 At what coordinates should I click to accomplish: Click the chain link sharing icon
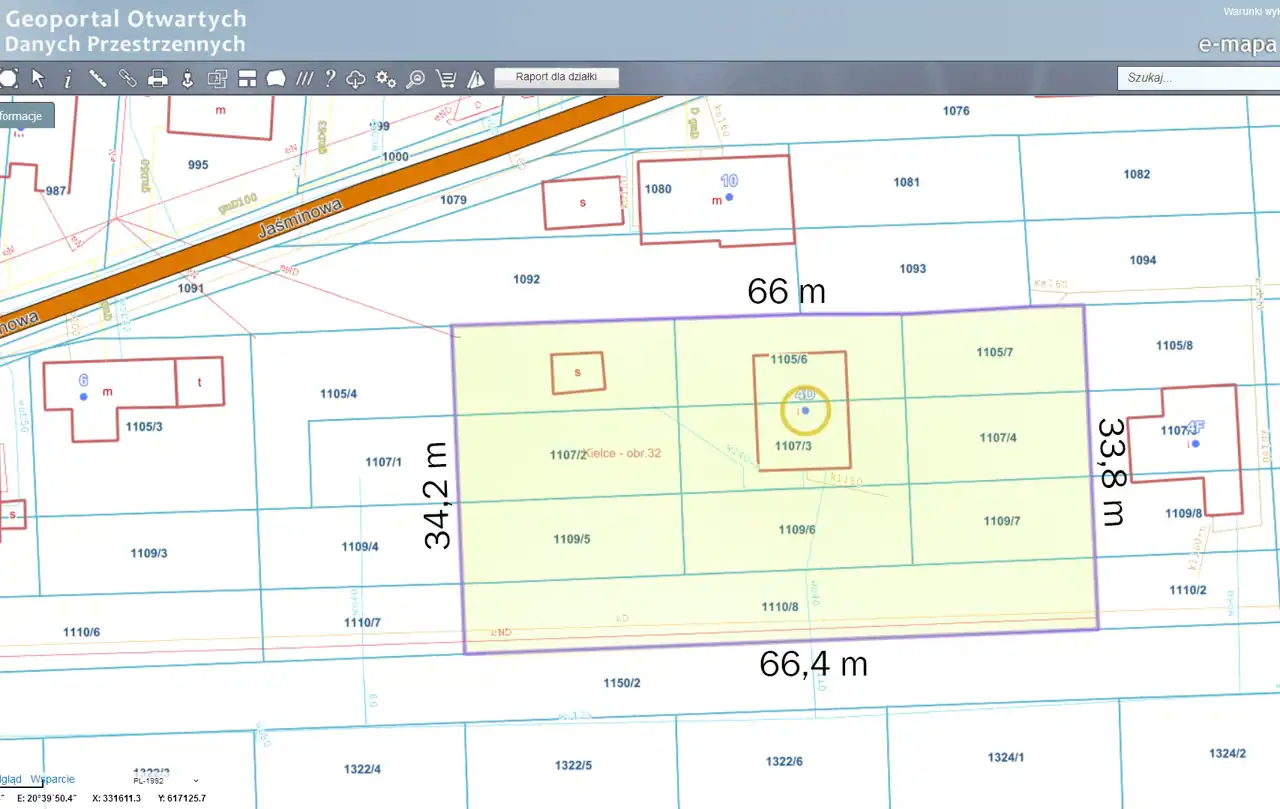click(x=127, y=78)
